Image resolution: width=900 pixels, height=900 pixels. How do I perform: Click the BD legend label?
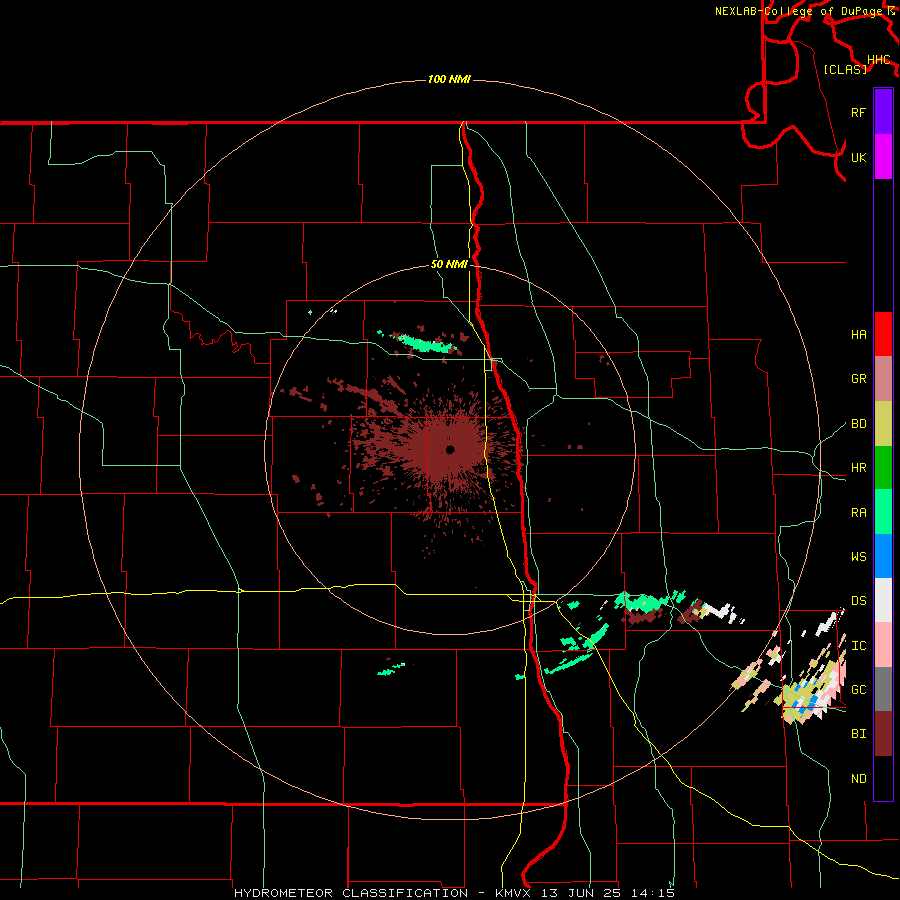pyautogui.click(x=858, y=424)
